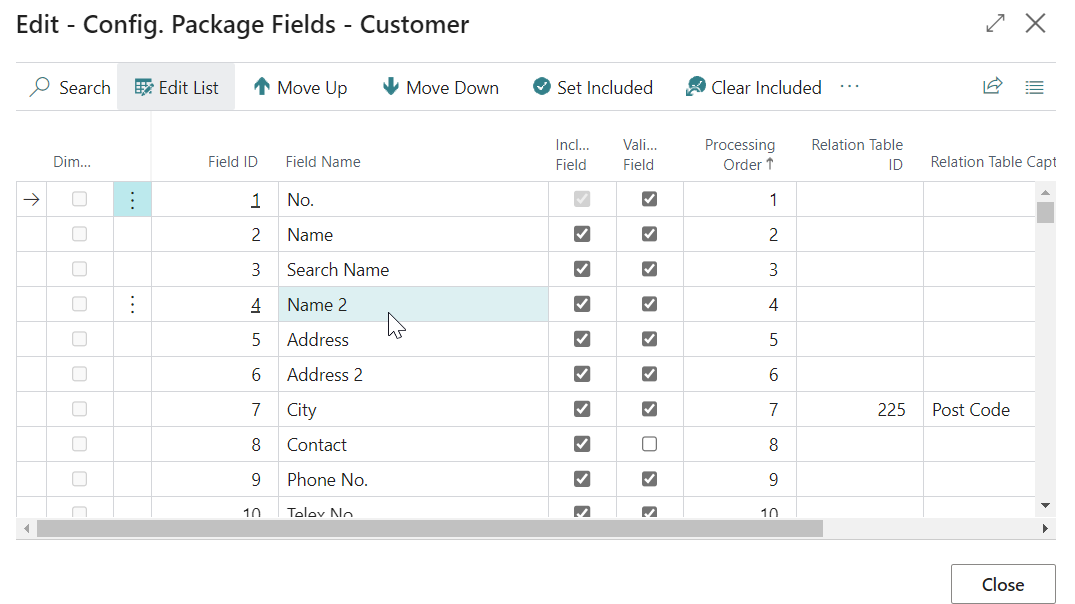Open the share icon menu
Screen dimensions: 1075x604
(992, 87)
